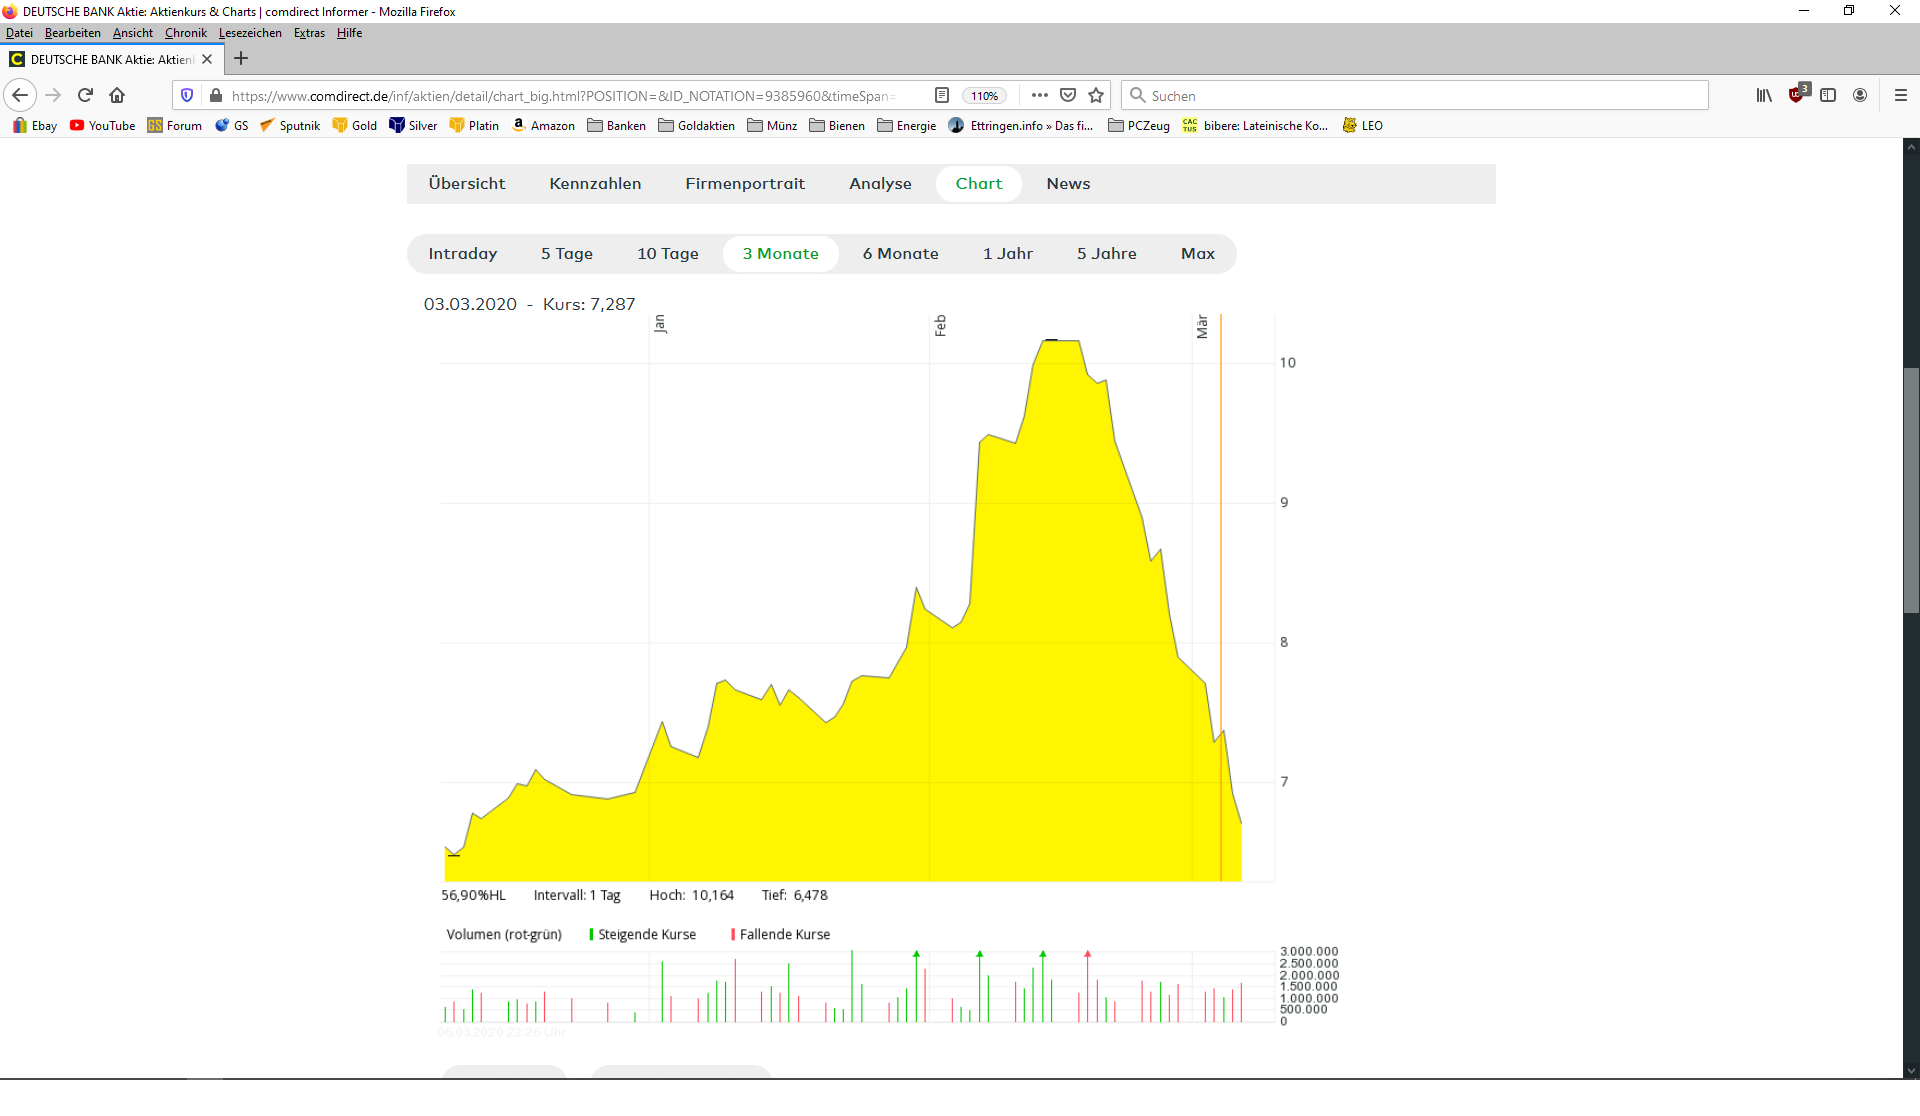The width and height of the screenshot is (1920, 1116).
Task: Expand the Bienen bookmarks folder
Action: 837,125
